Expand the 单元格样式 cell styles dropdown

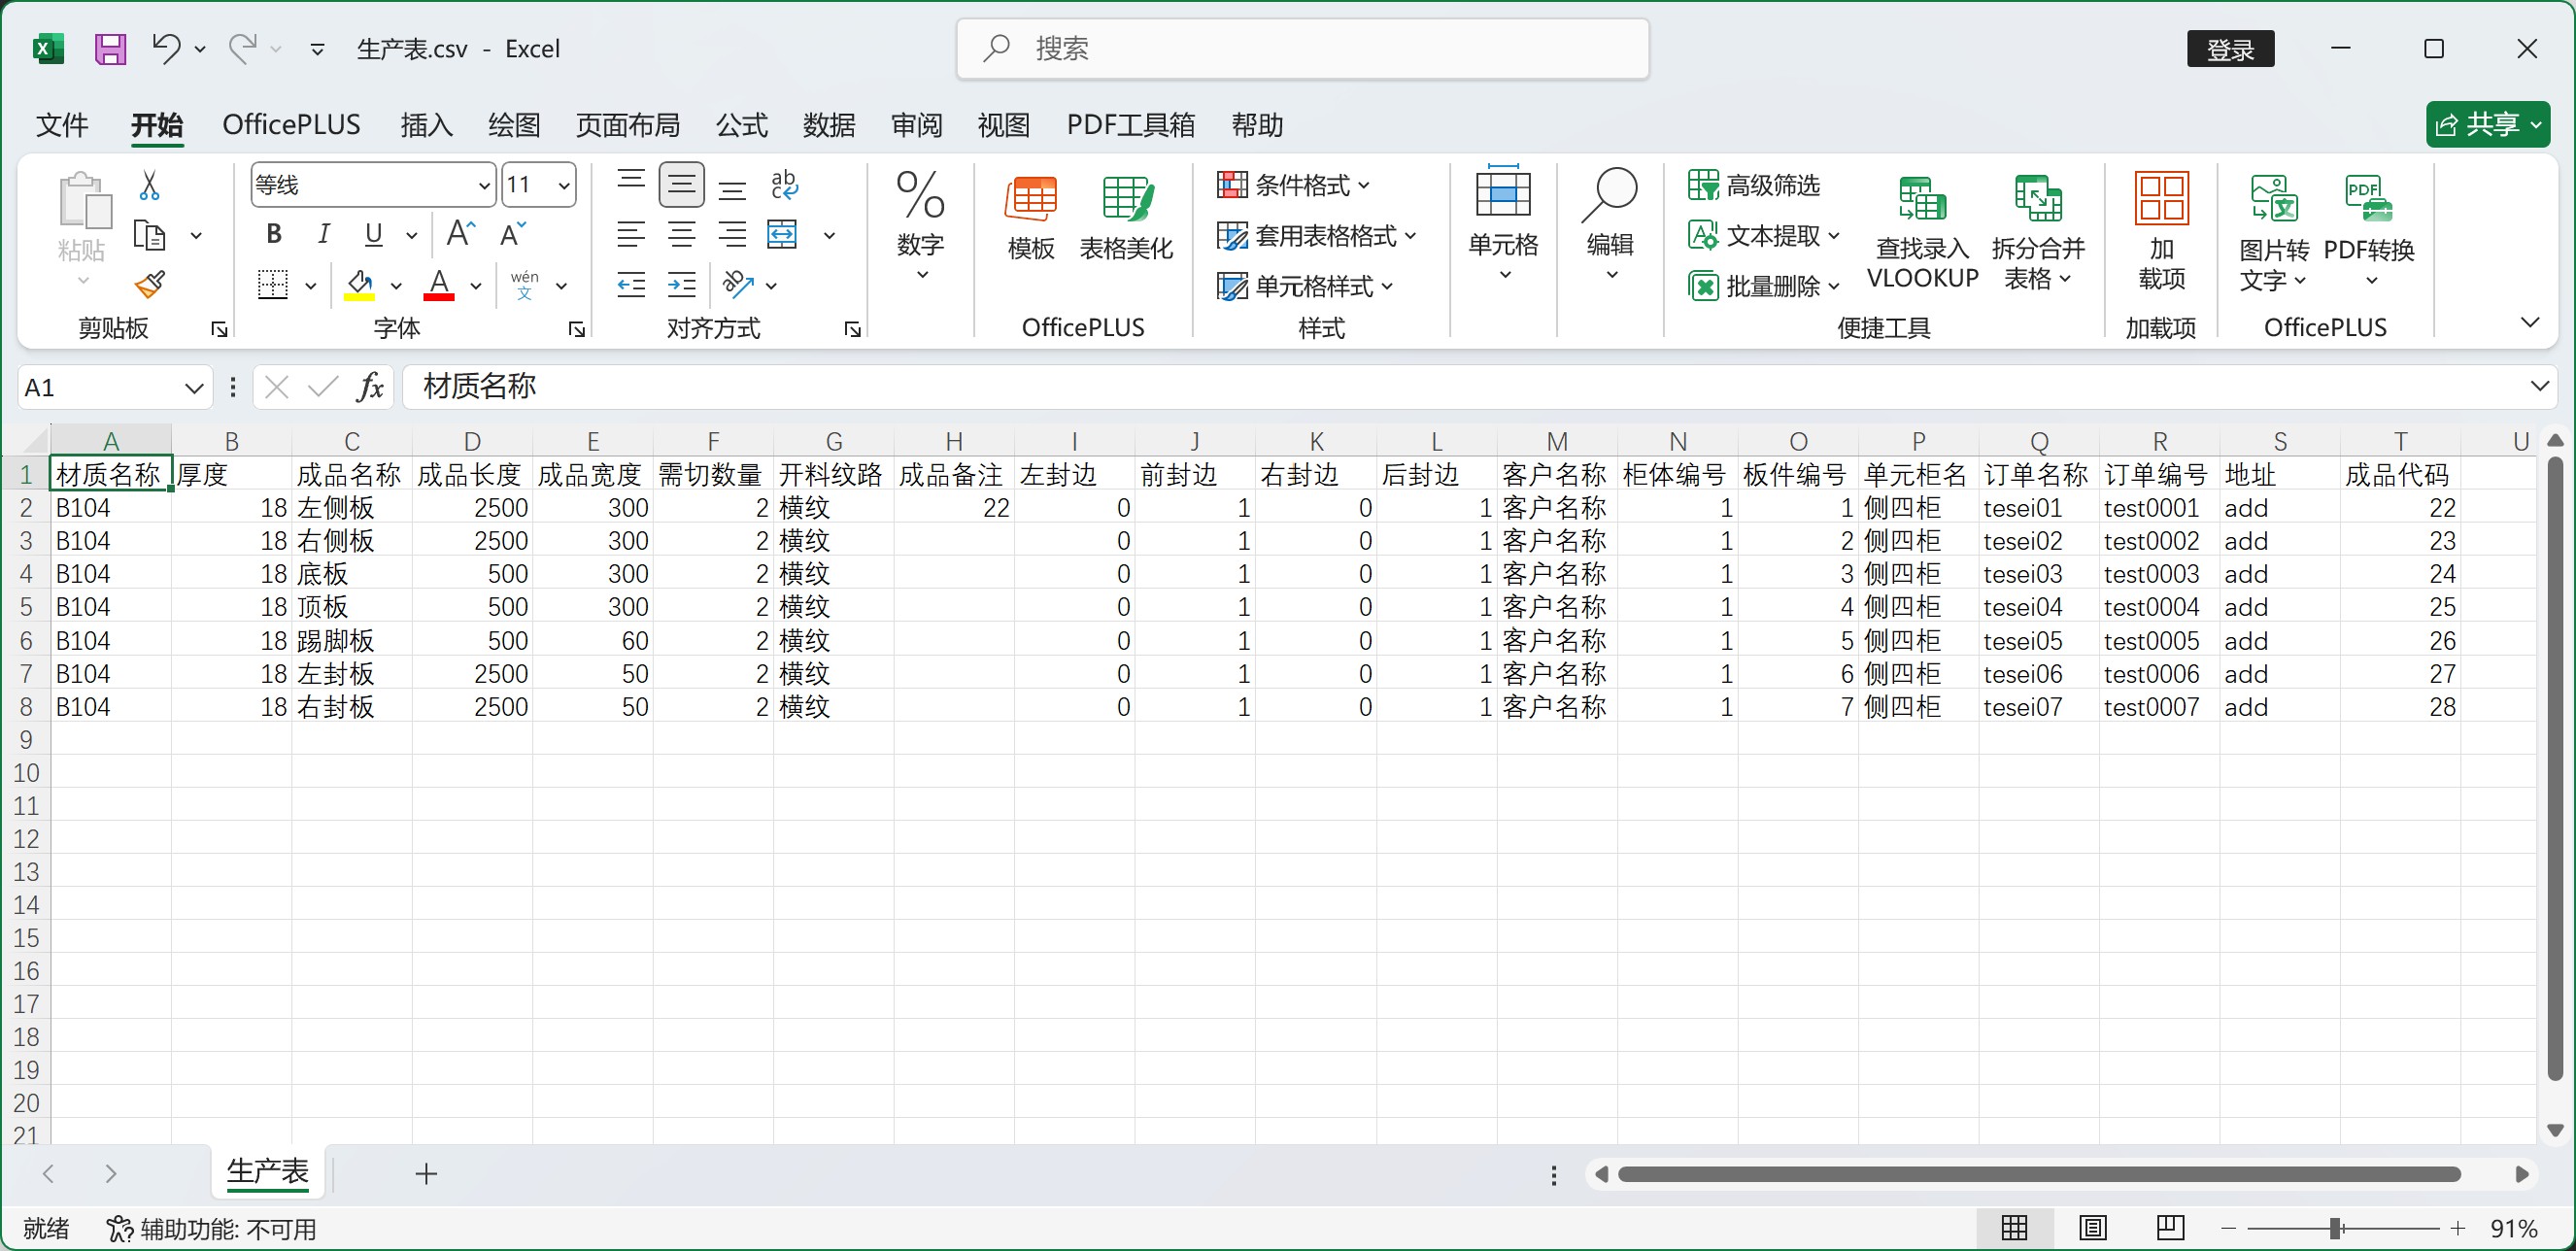[x=1305, y=287]
